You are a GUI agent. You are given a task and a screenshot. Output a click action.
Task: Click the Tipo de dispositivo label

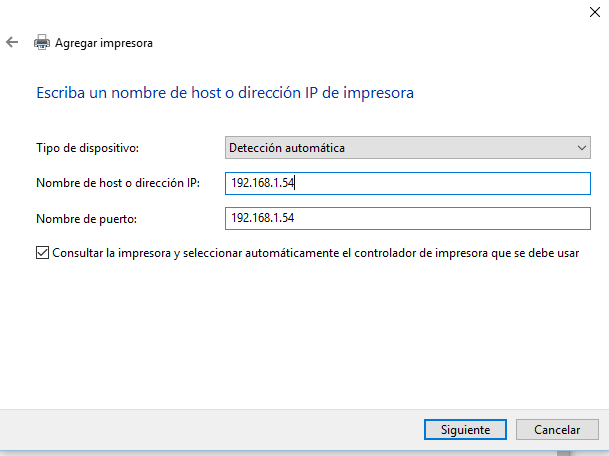pyautogui.click(x=87, y=149)
